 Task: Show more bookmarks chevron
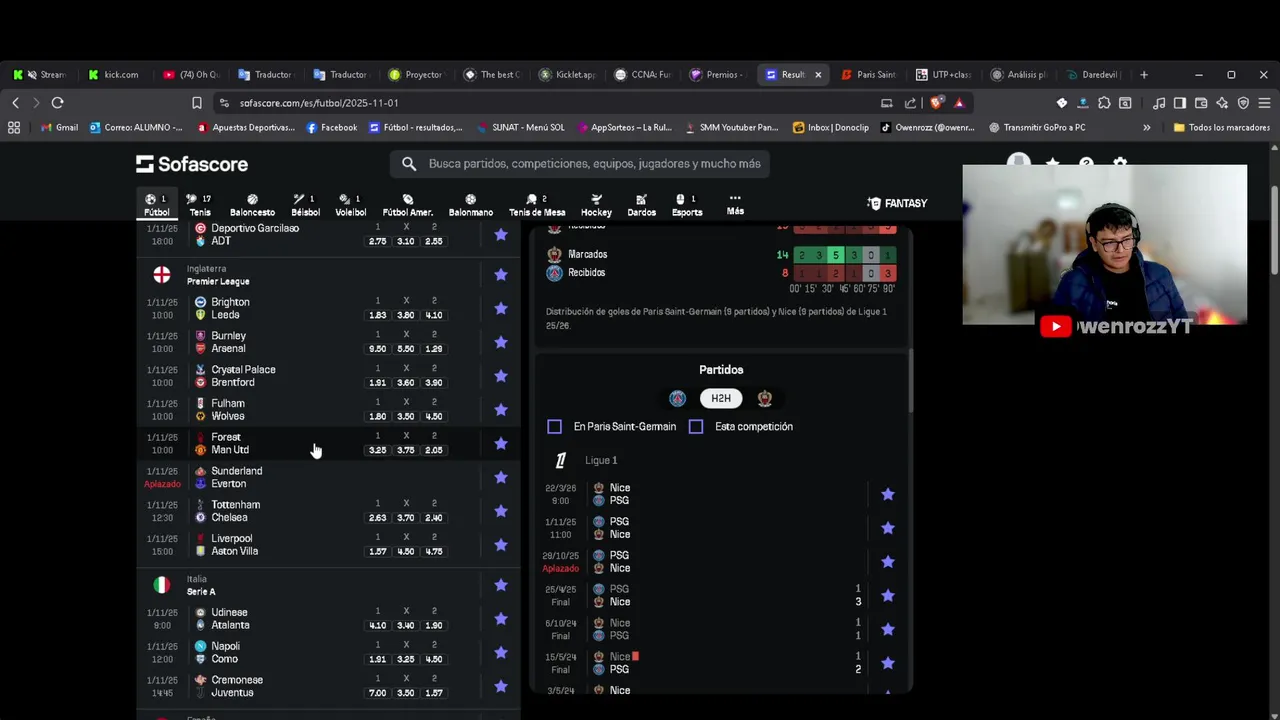[1146, 128]
